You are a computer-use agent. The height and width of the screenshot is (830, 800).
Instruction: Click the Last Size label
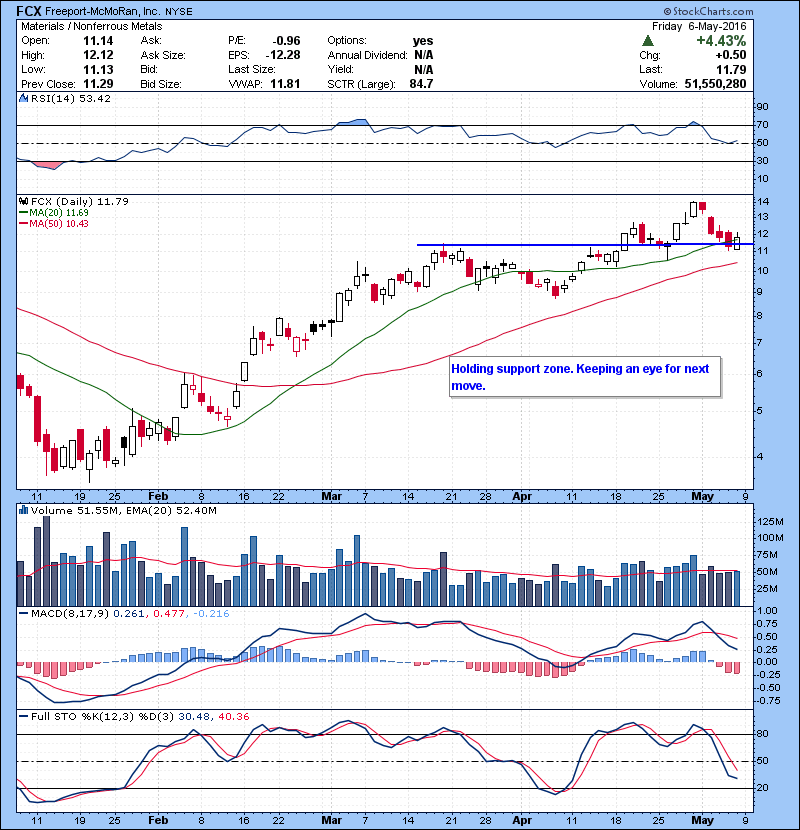point(251,69)
